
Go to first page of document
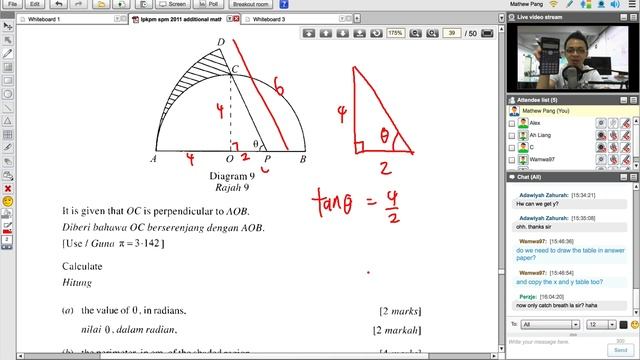(309, 33)
